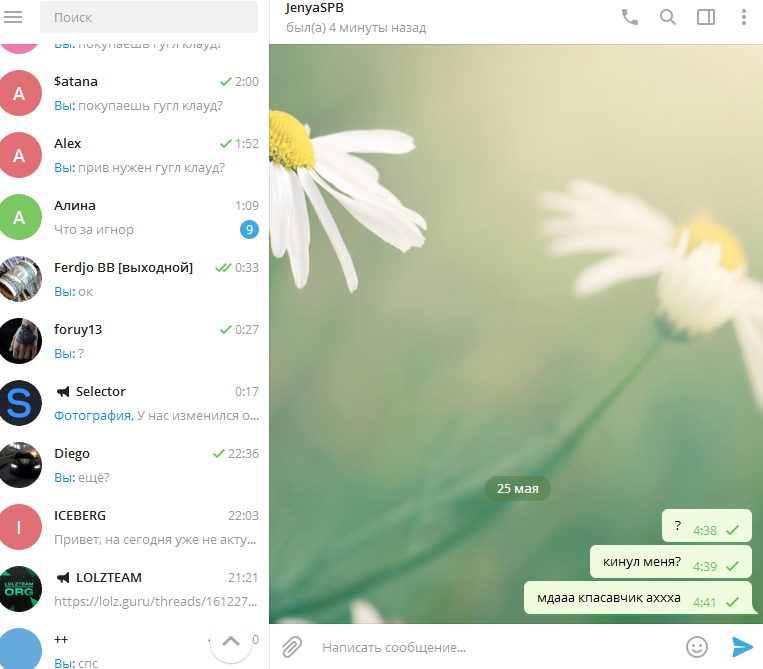Click the Написать сообщение message field
The width and height of the screenshot is (763, 669).
point(496,648)
